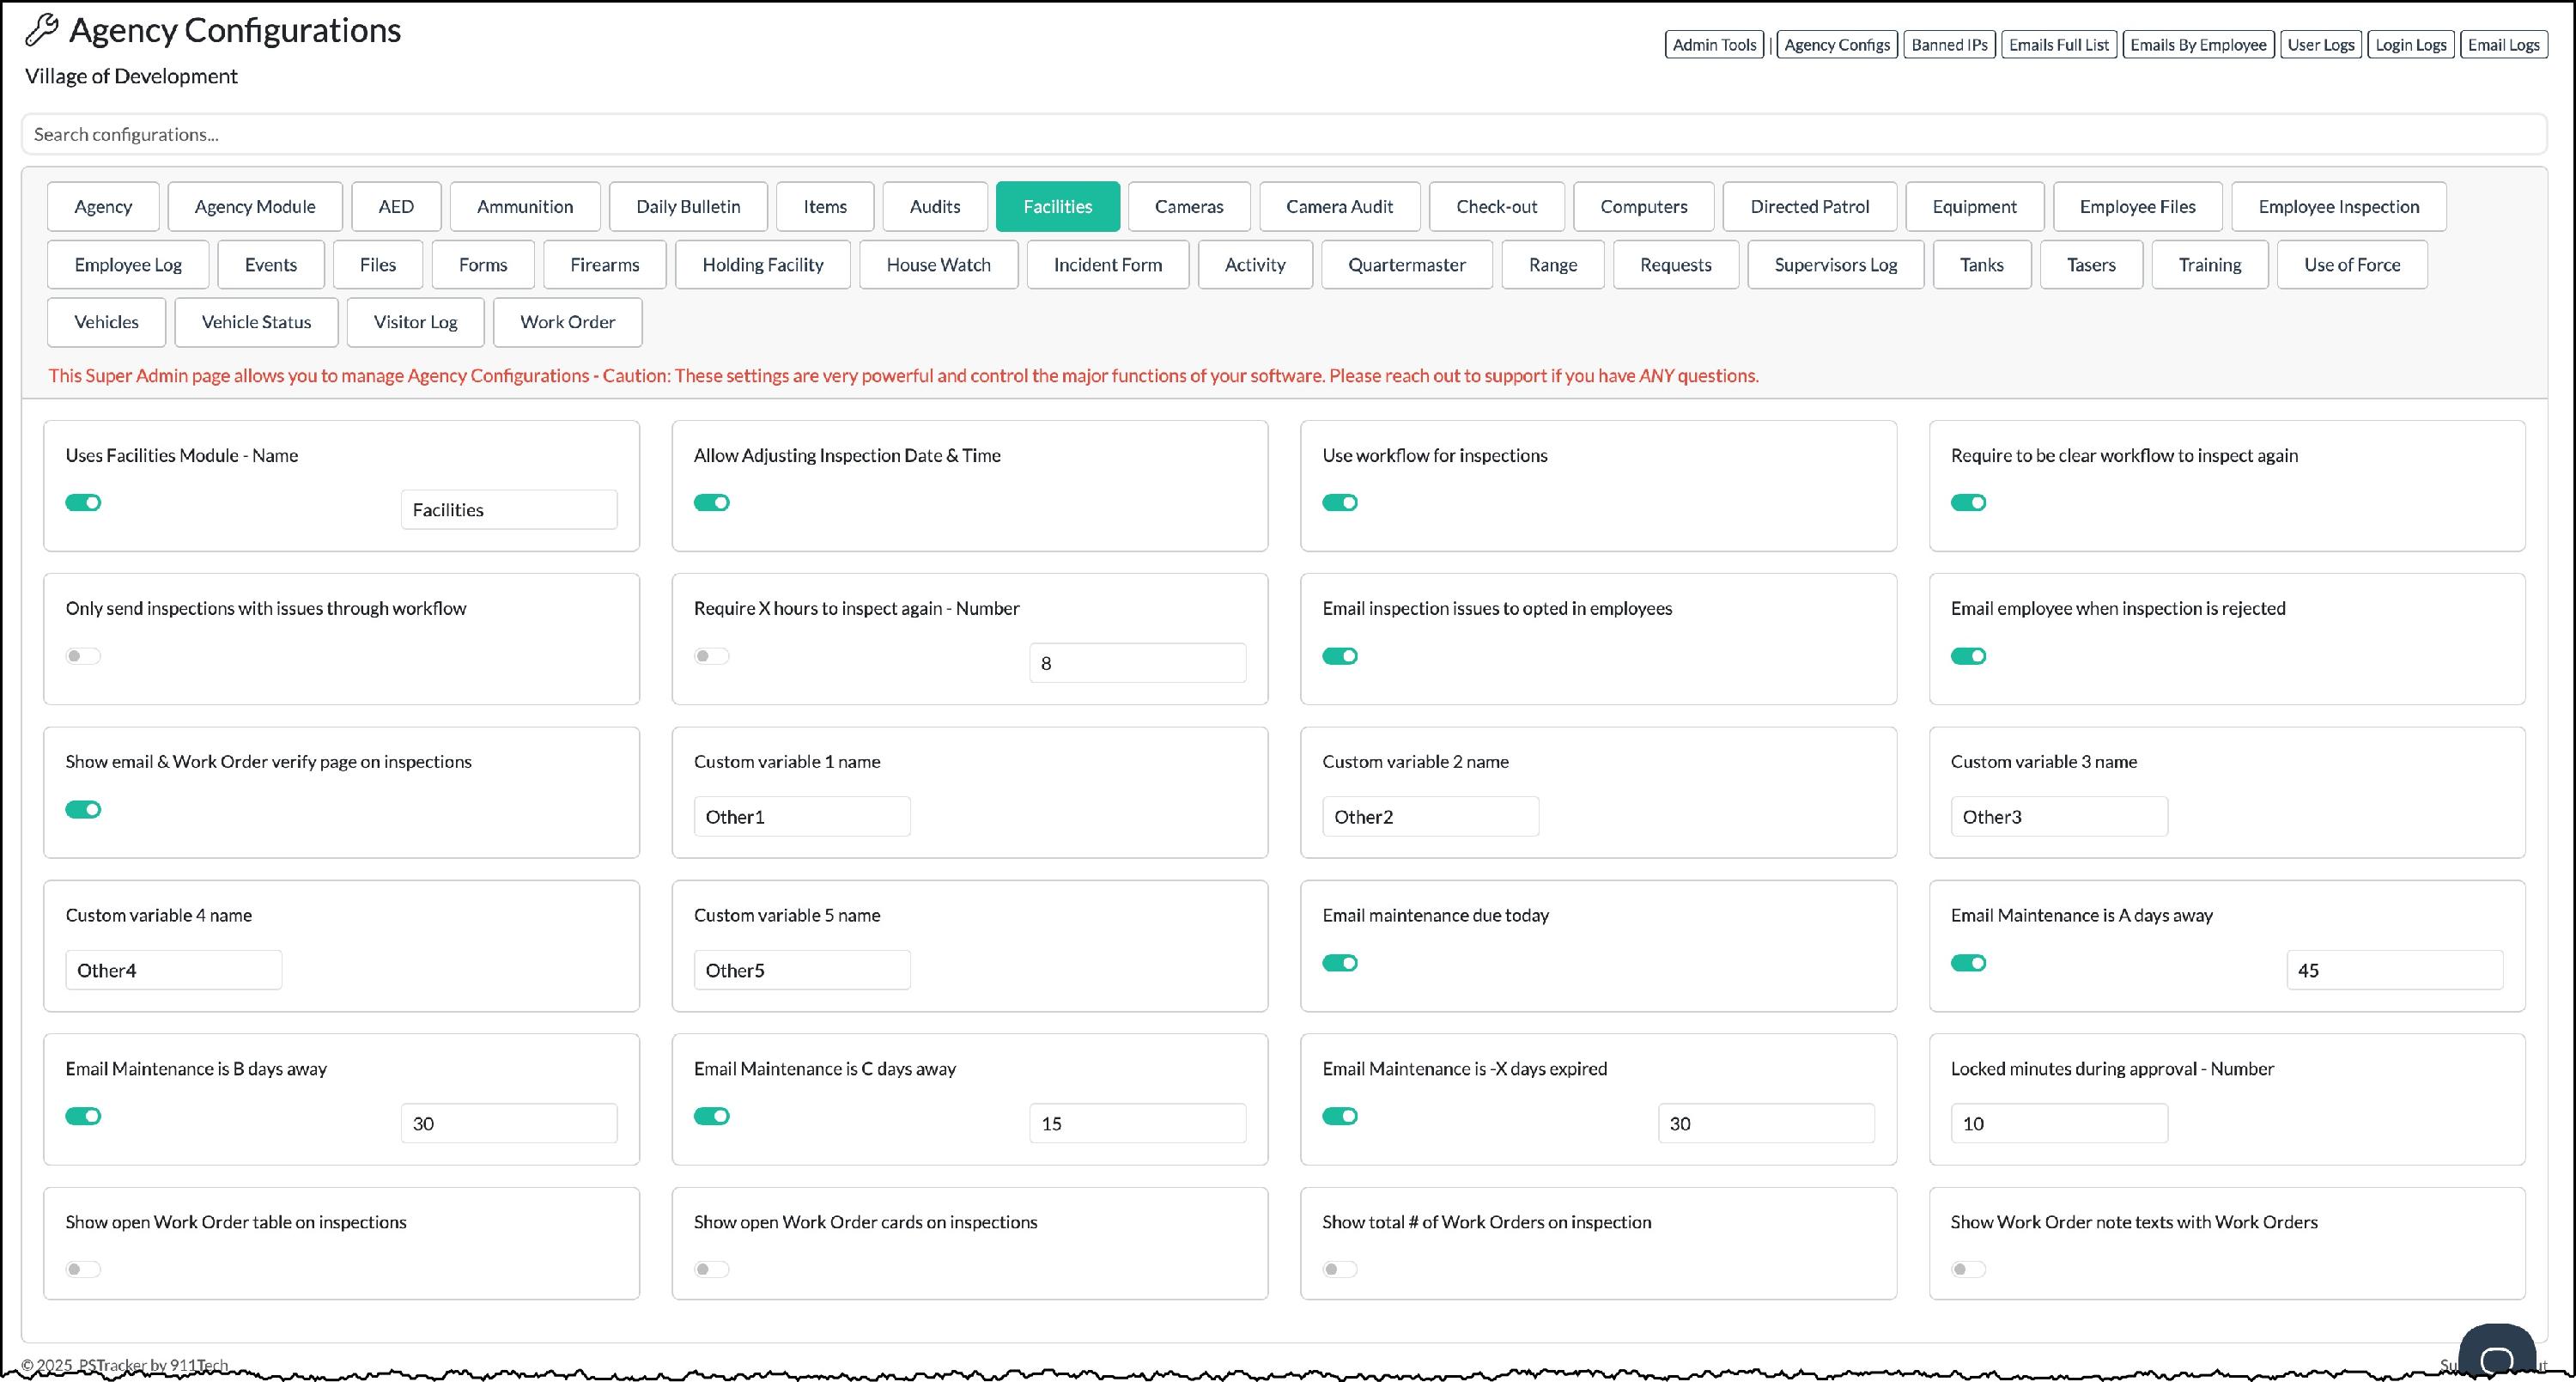Disable Allow Adjusting Inspection Date & Time
This screenshot has width=2576, height=1382.
coord(711,503)
